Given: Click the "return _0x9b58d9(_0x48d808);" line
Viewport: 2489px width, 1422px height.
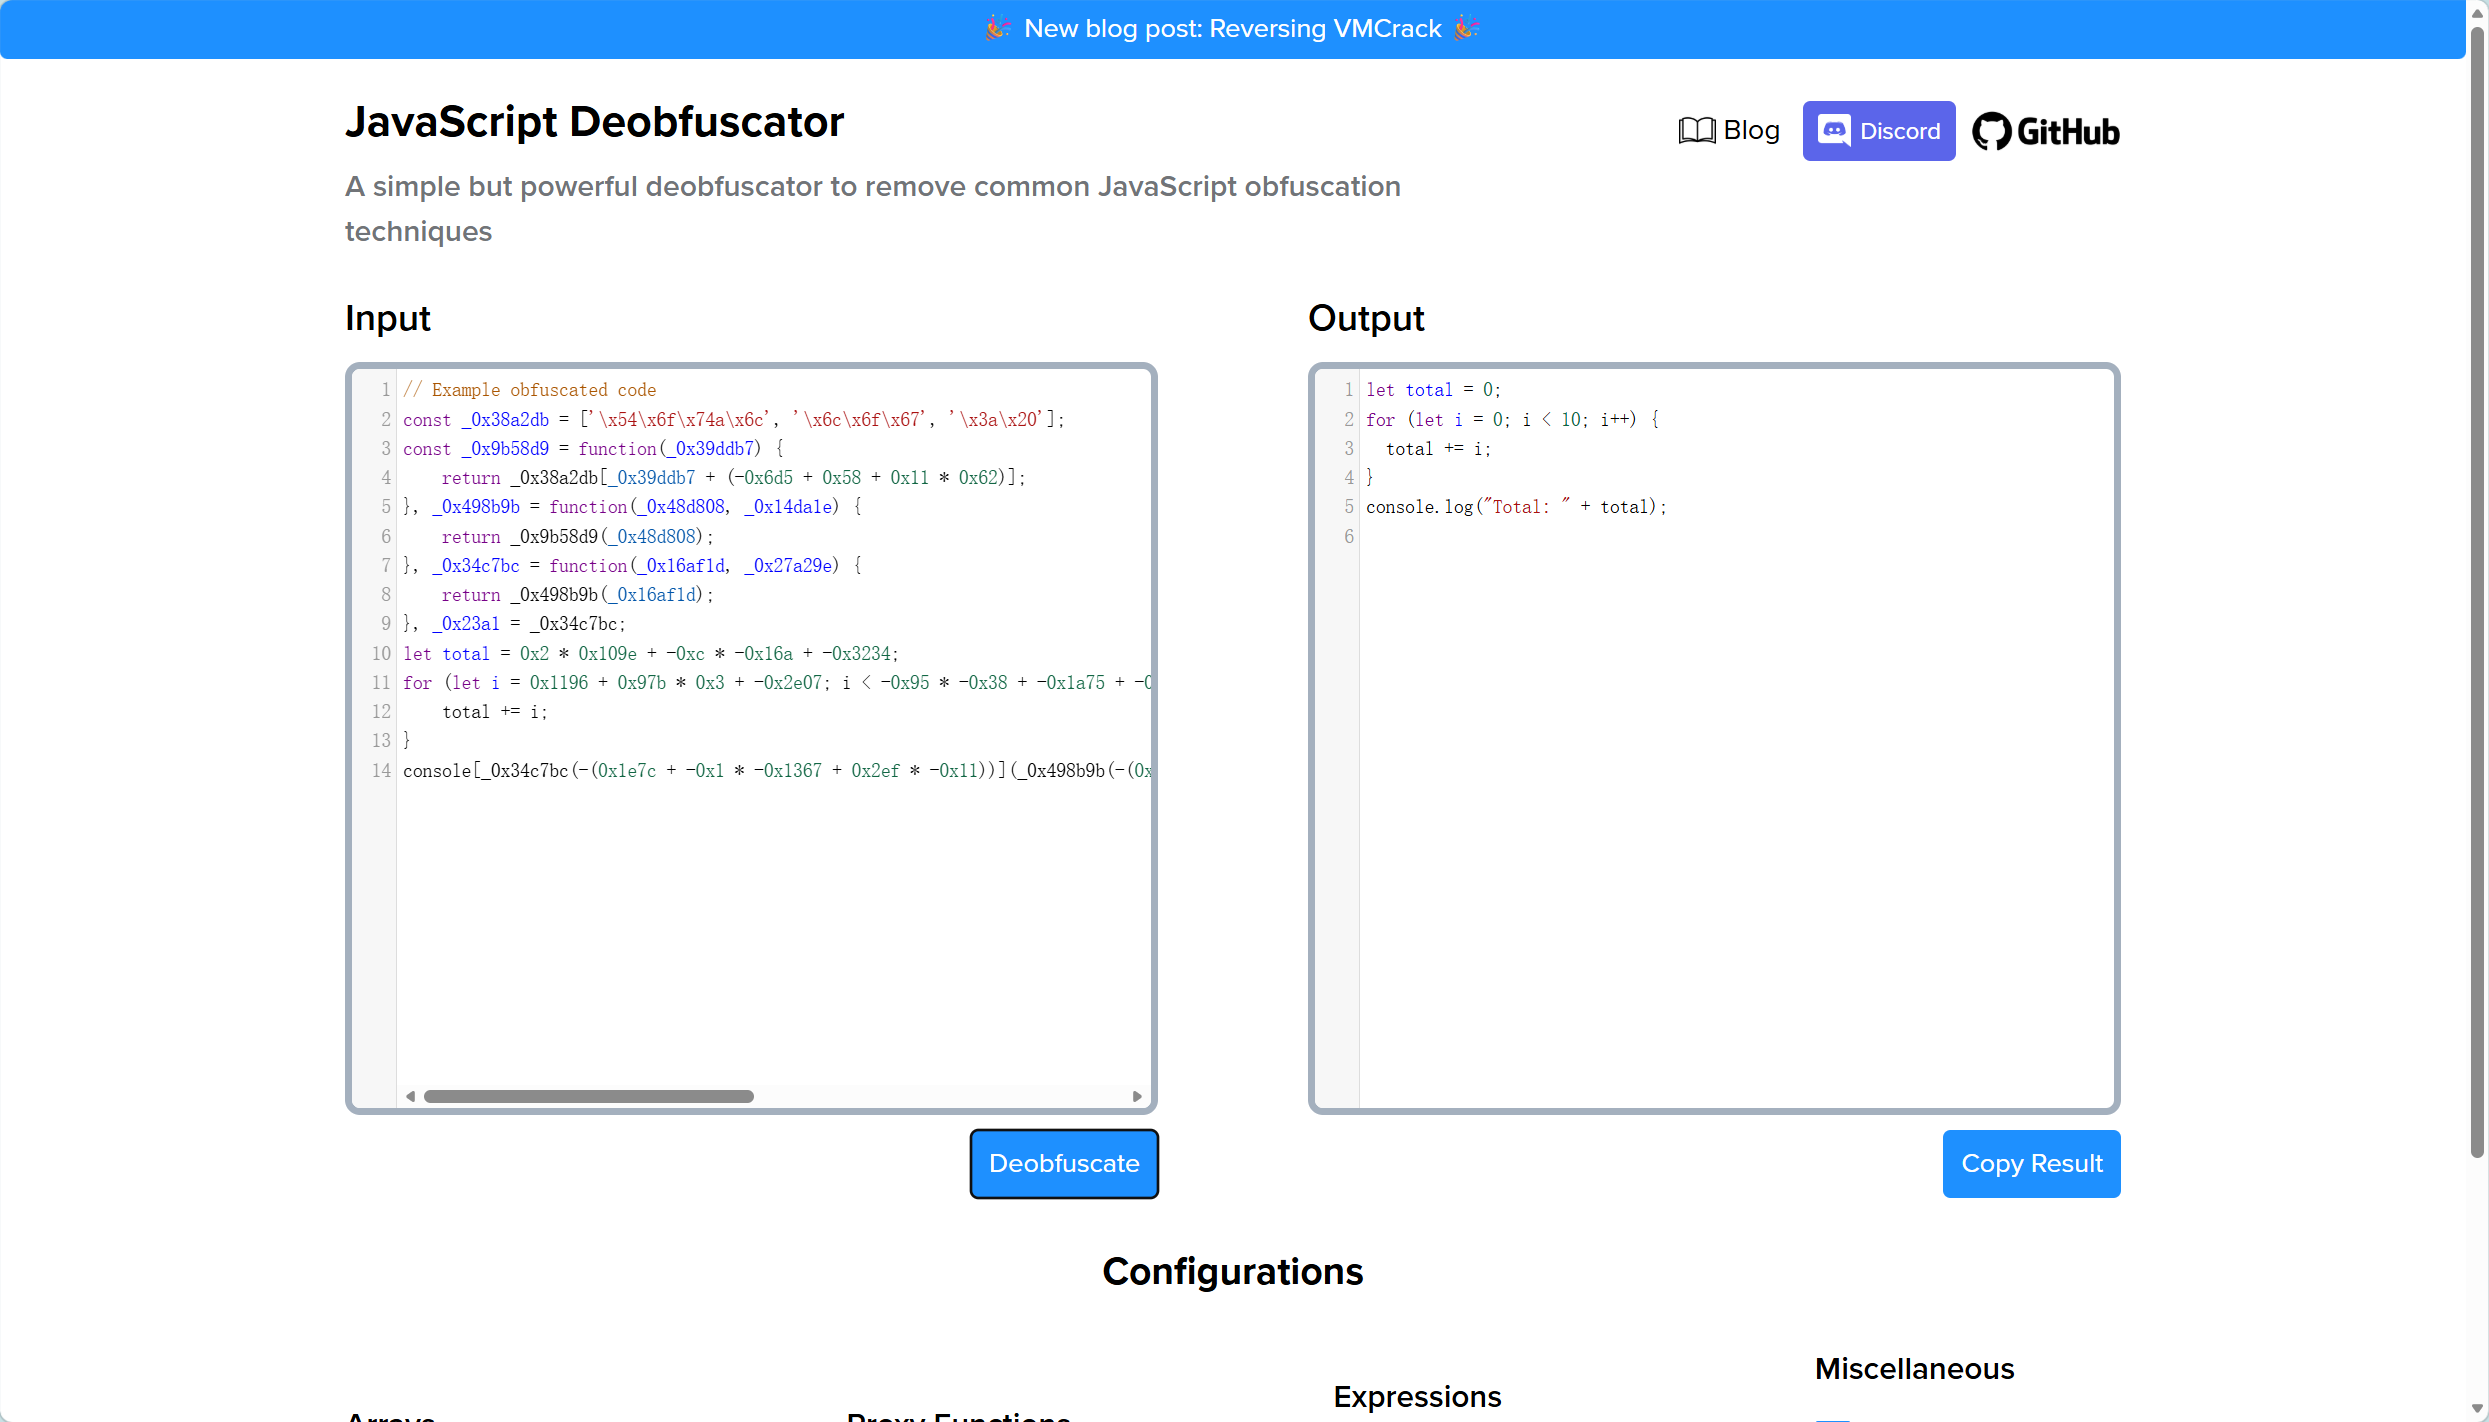Looking at the screenshot, I should 578,536.
